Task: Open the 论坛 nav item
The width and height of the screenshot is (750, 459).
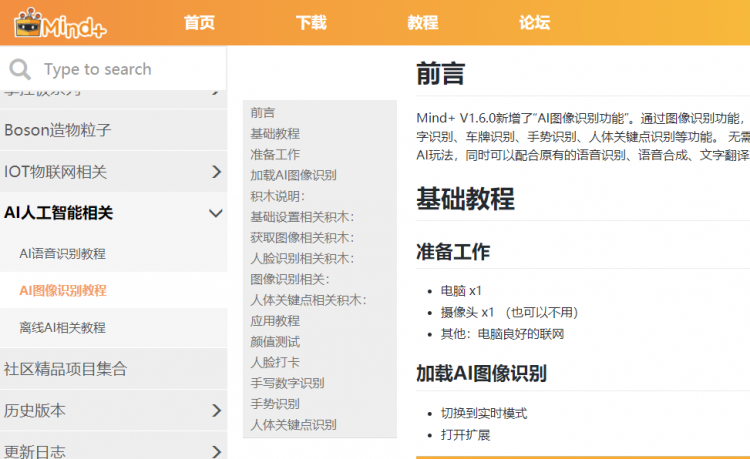Action: click(x=535, y=22)
